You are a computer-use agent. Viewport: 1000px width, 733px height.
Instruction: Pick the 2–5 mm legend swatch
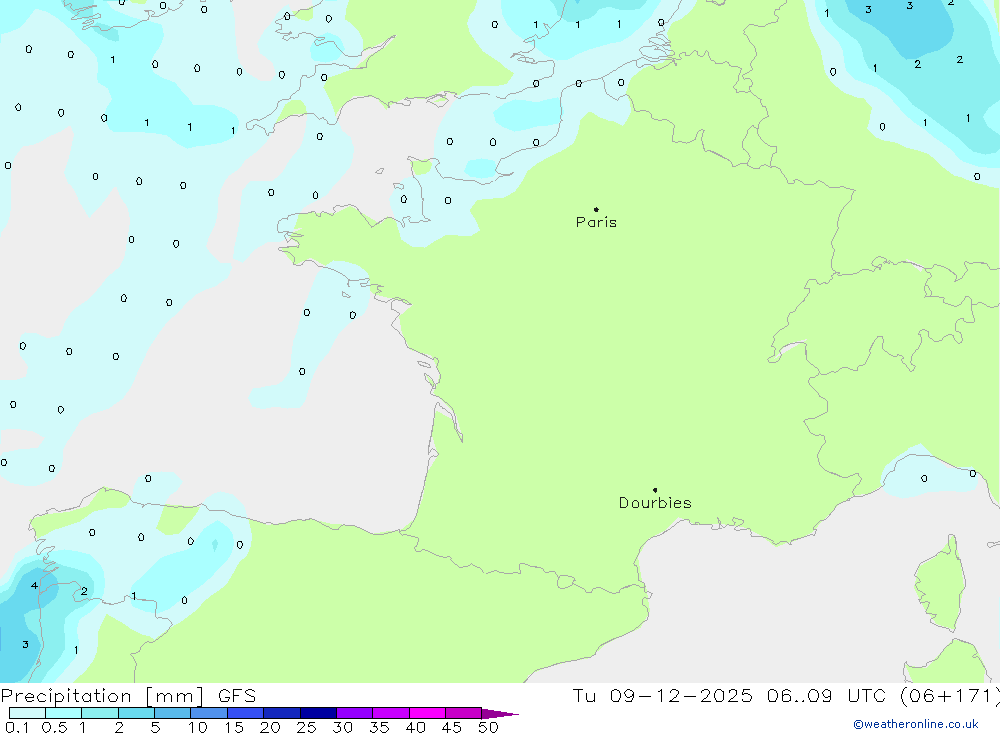[136, 713]
